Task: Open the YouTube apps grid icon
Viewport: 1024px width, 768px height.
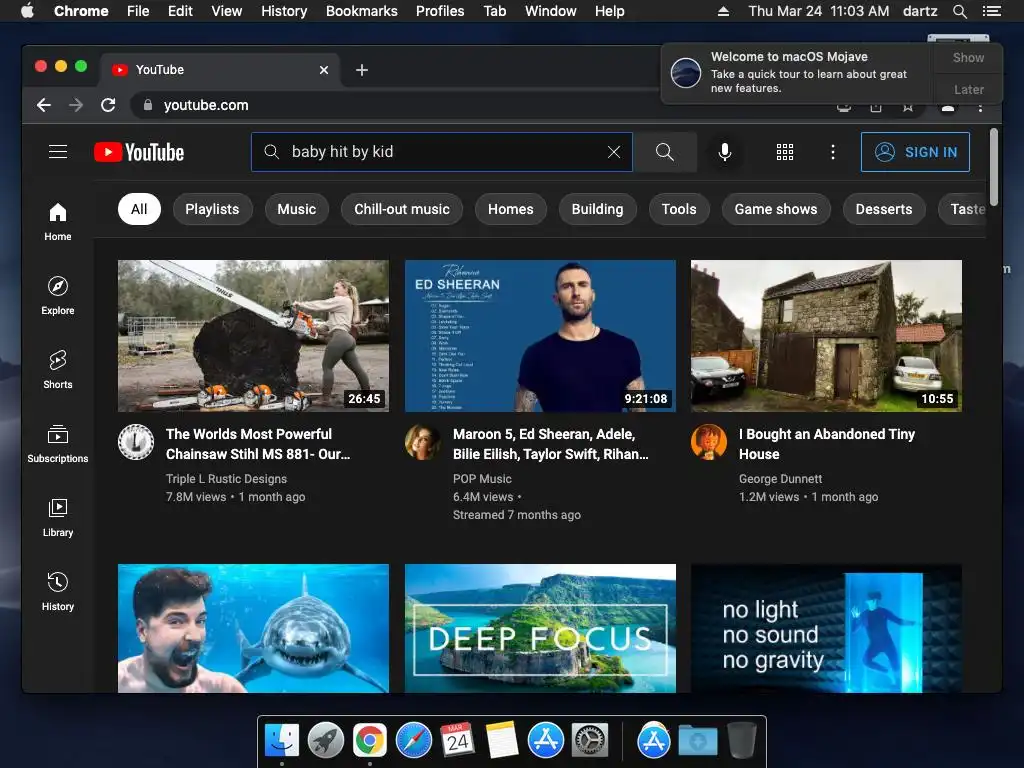Action: point(785,152)
